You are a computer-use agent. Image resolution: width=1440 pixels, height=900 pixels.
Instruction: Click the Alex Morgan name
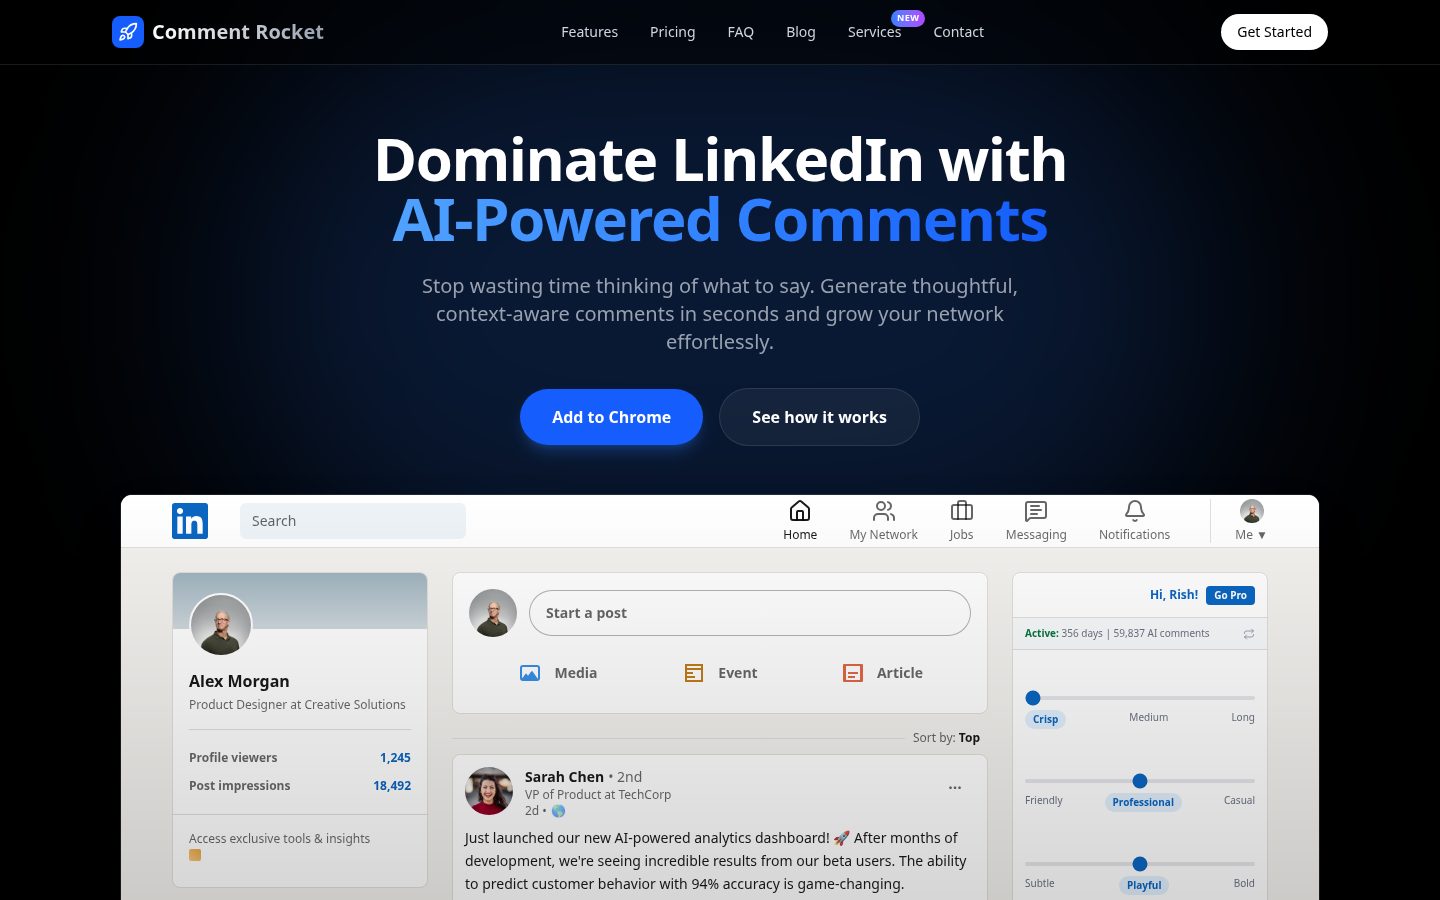[239, 681]
